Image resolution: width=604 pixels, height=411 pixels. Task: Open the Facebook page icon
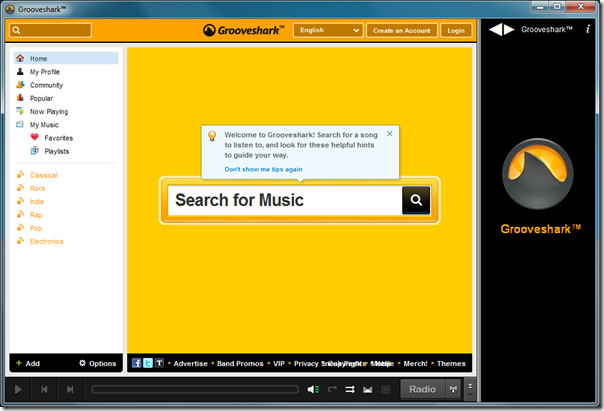pyautogui.click(x=136, y=363)
